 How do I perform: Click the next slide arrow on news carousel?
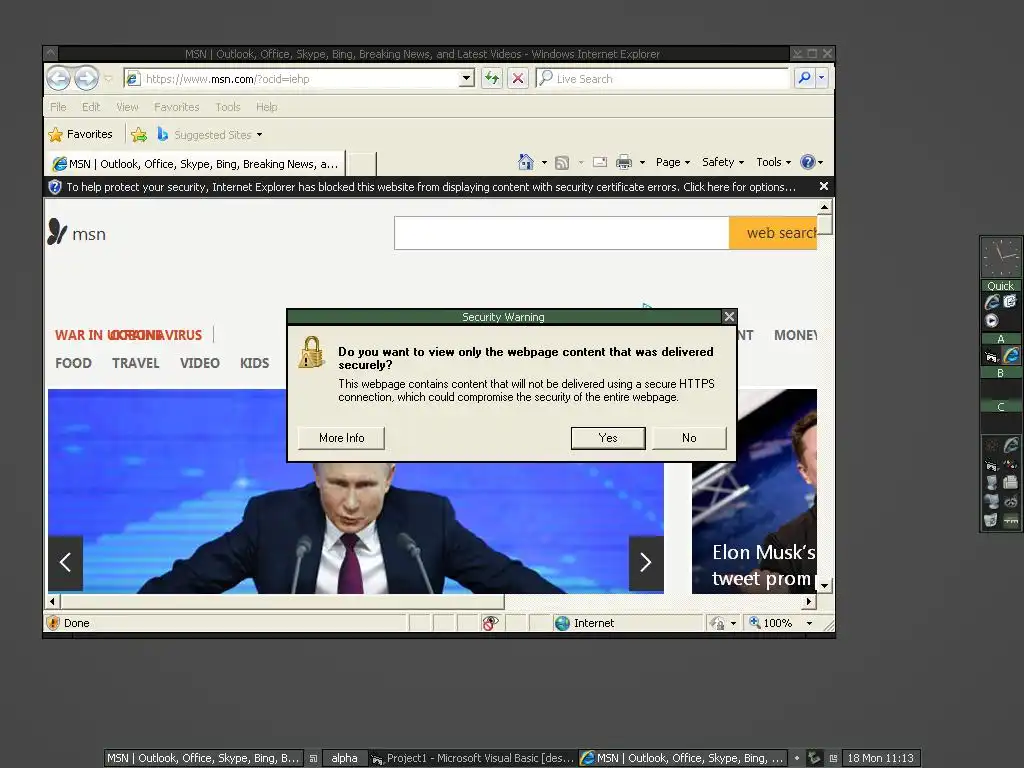coord(646,563)
